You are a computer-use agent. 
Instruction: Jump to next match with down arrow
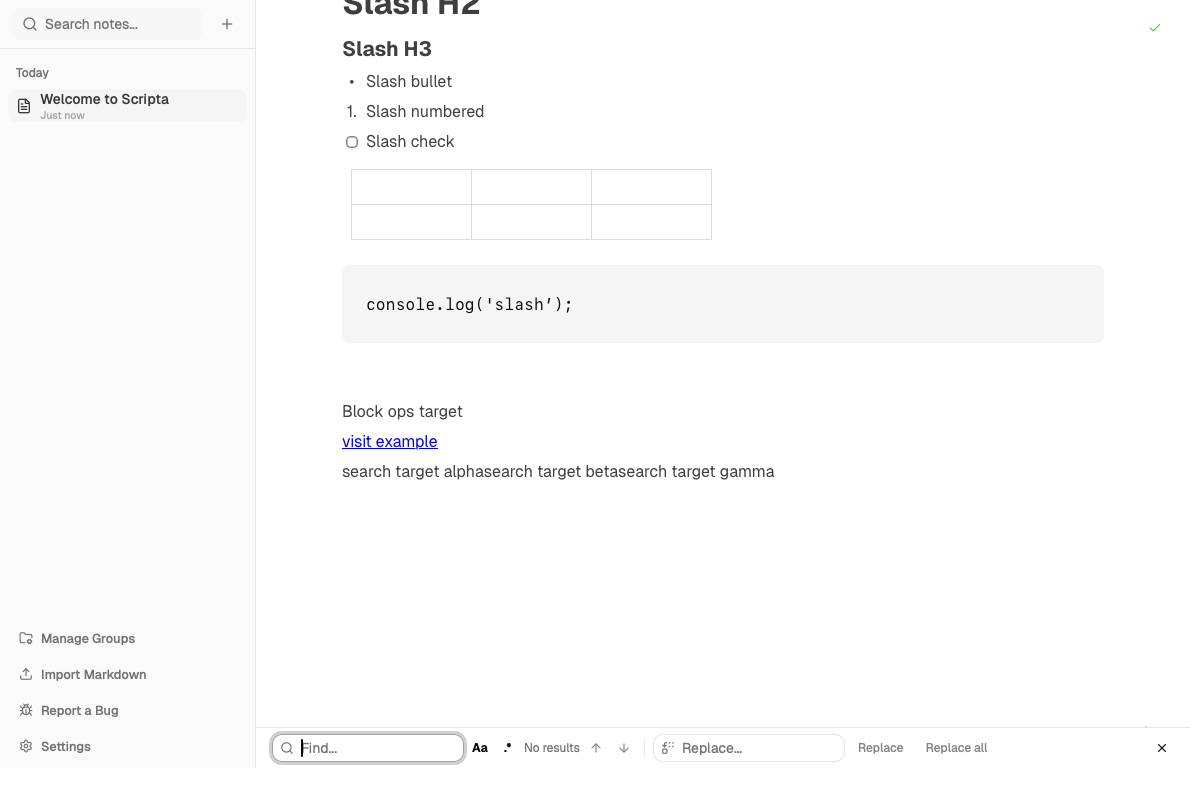pyautogui.click(x=623, y=747)
